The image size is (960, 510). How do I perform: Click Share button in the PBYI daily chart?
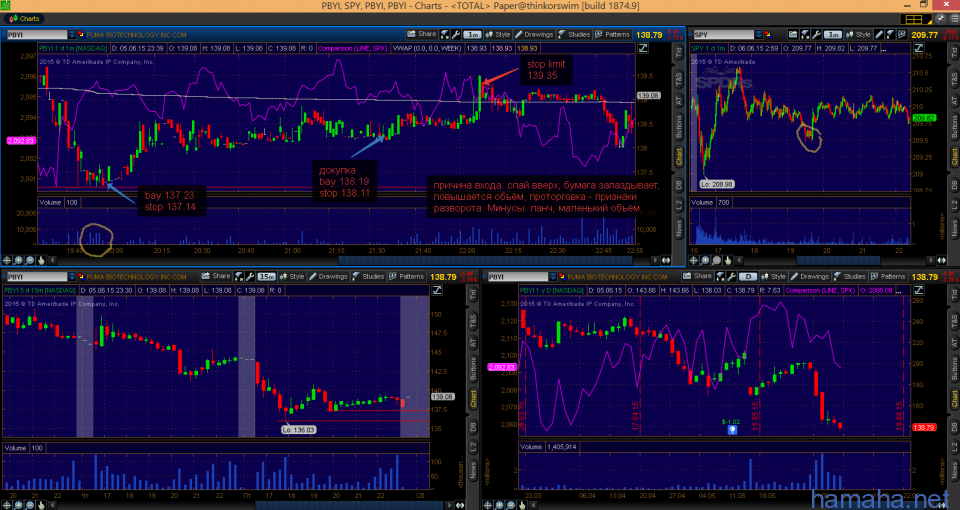tap(699, 276)
